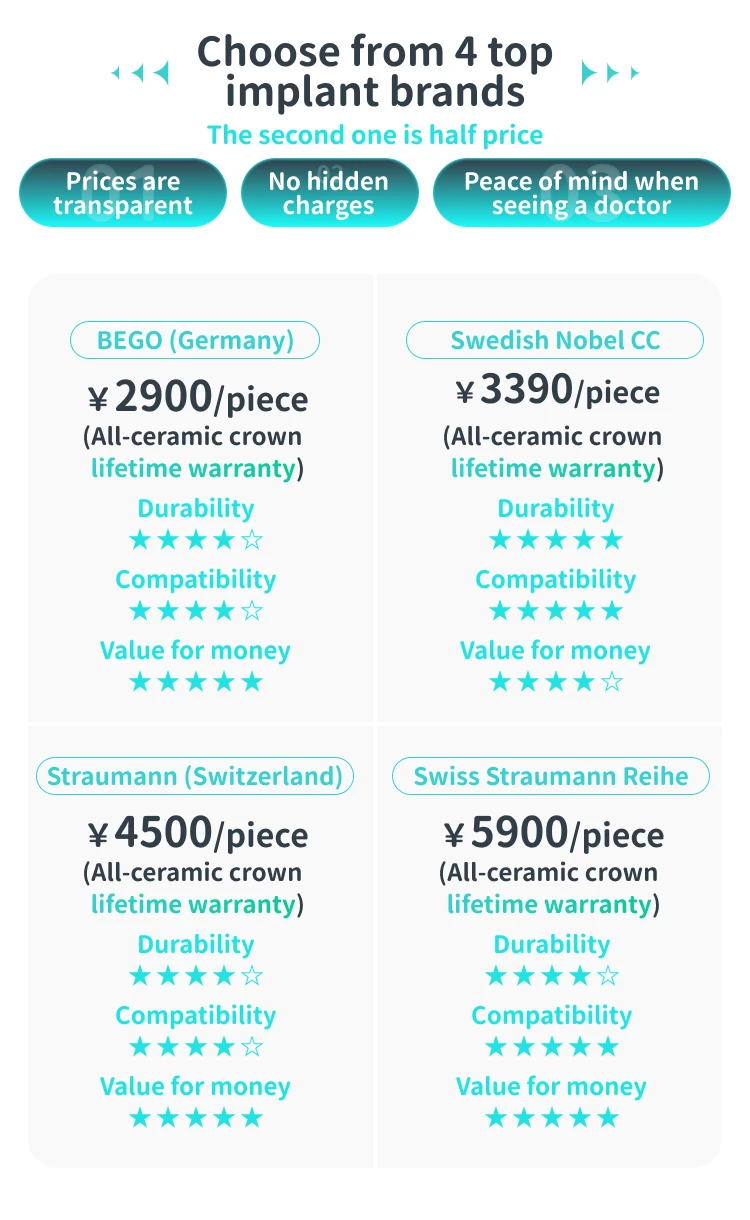Open the Swiss Straumann Reihe brand label
750x1220 pixels.
551,776
